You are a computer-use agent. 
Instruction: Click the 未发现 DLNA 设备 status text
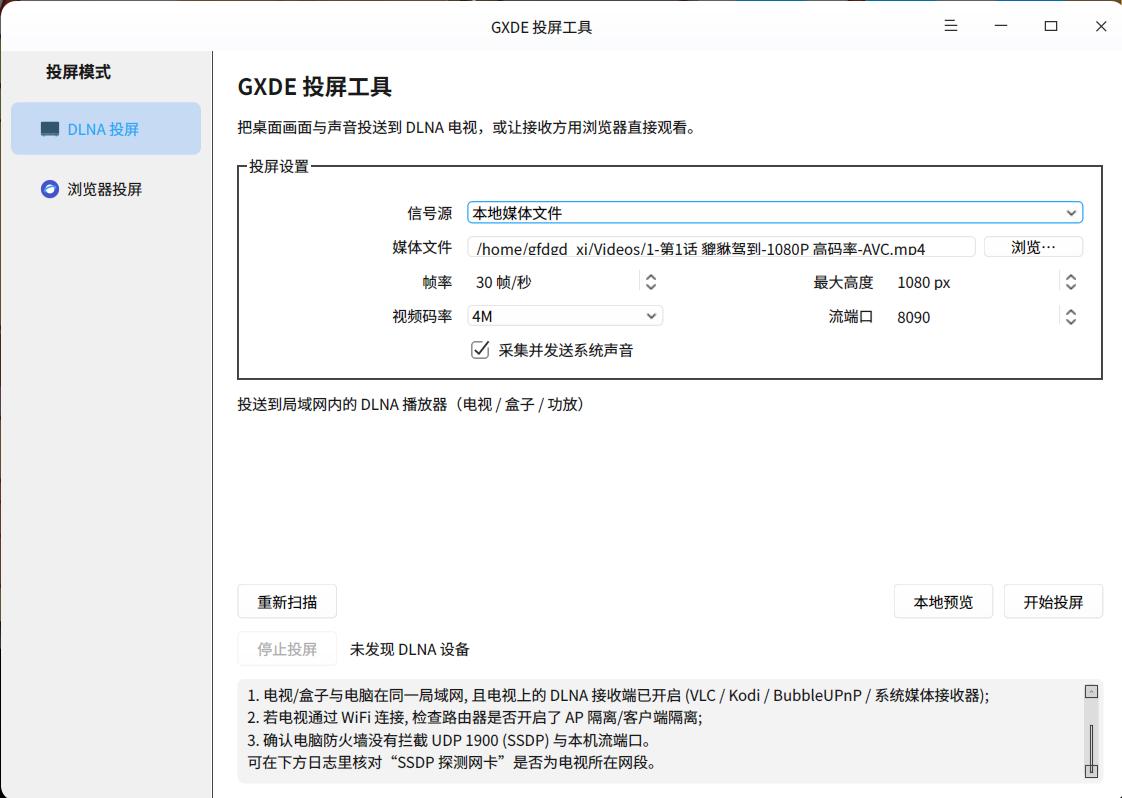tap(409, 649)
